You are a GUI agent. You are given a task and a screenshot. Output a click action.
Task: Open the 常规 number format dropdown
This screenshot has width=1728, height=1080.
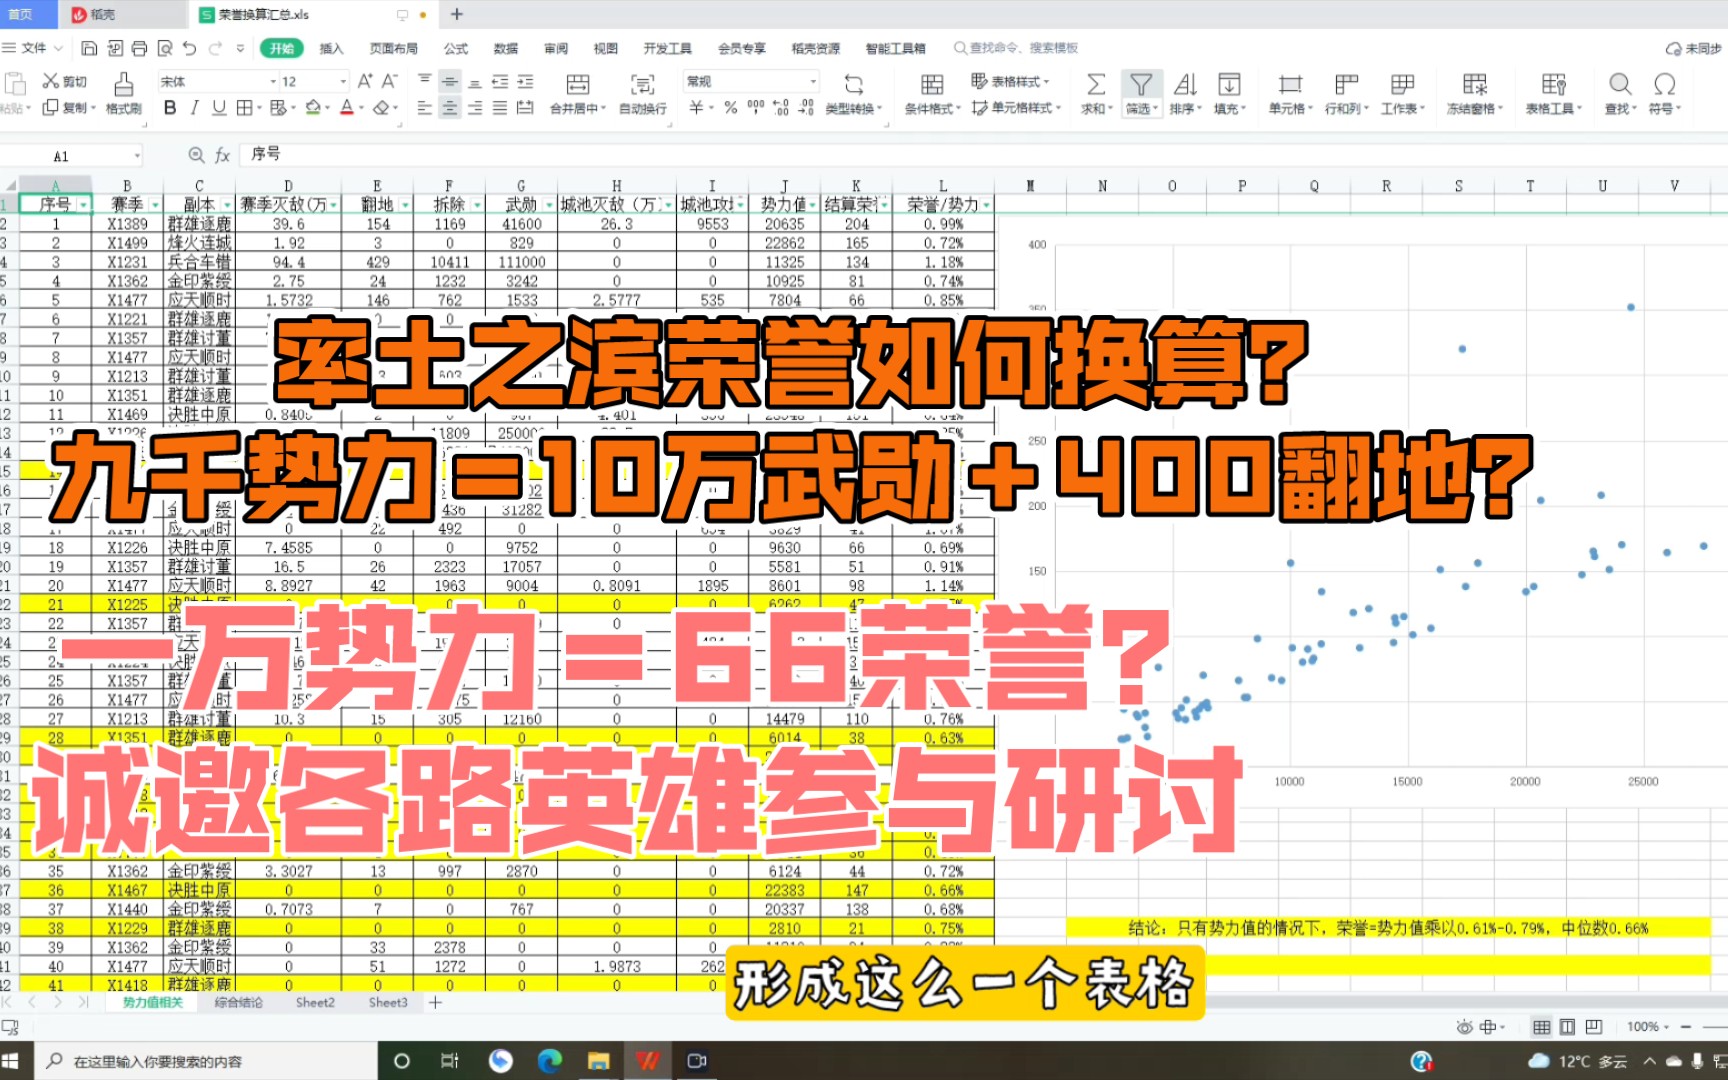coord(812,80)
